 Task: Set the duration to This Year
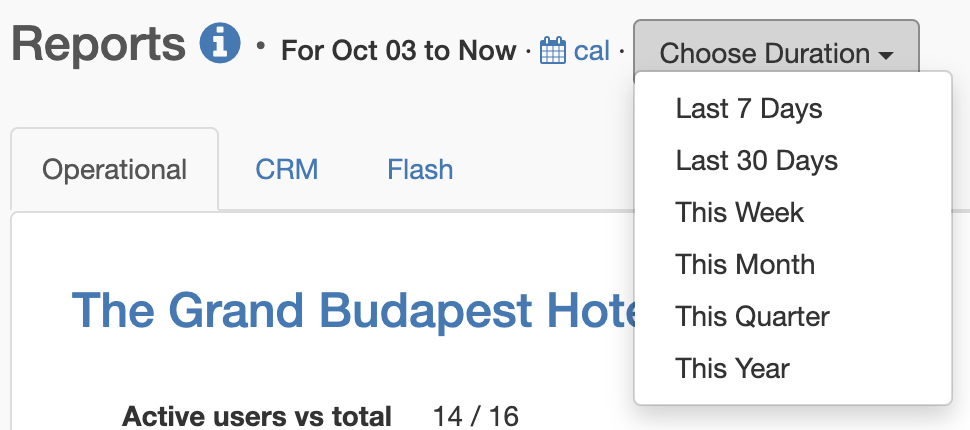click(732, 368)
